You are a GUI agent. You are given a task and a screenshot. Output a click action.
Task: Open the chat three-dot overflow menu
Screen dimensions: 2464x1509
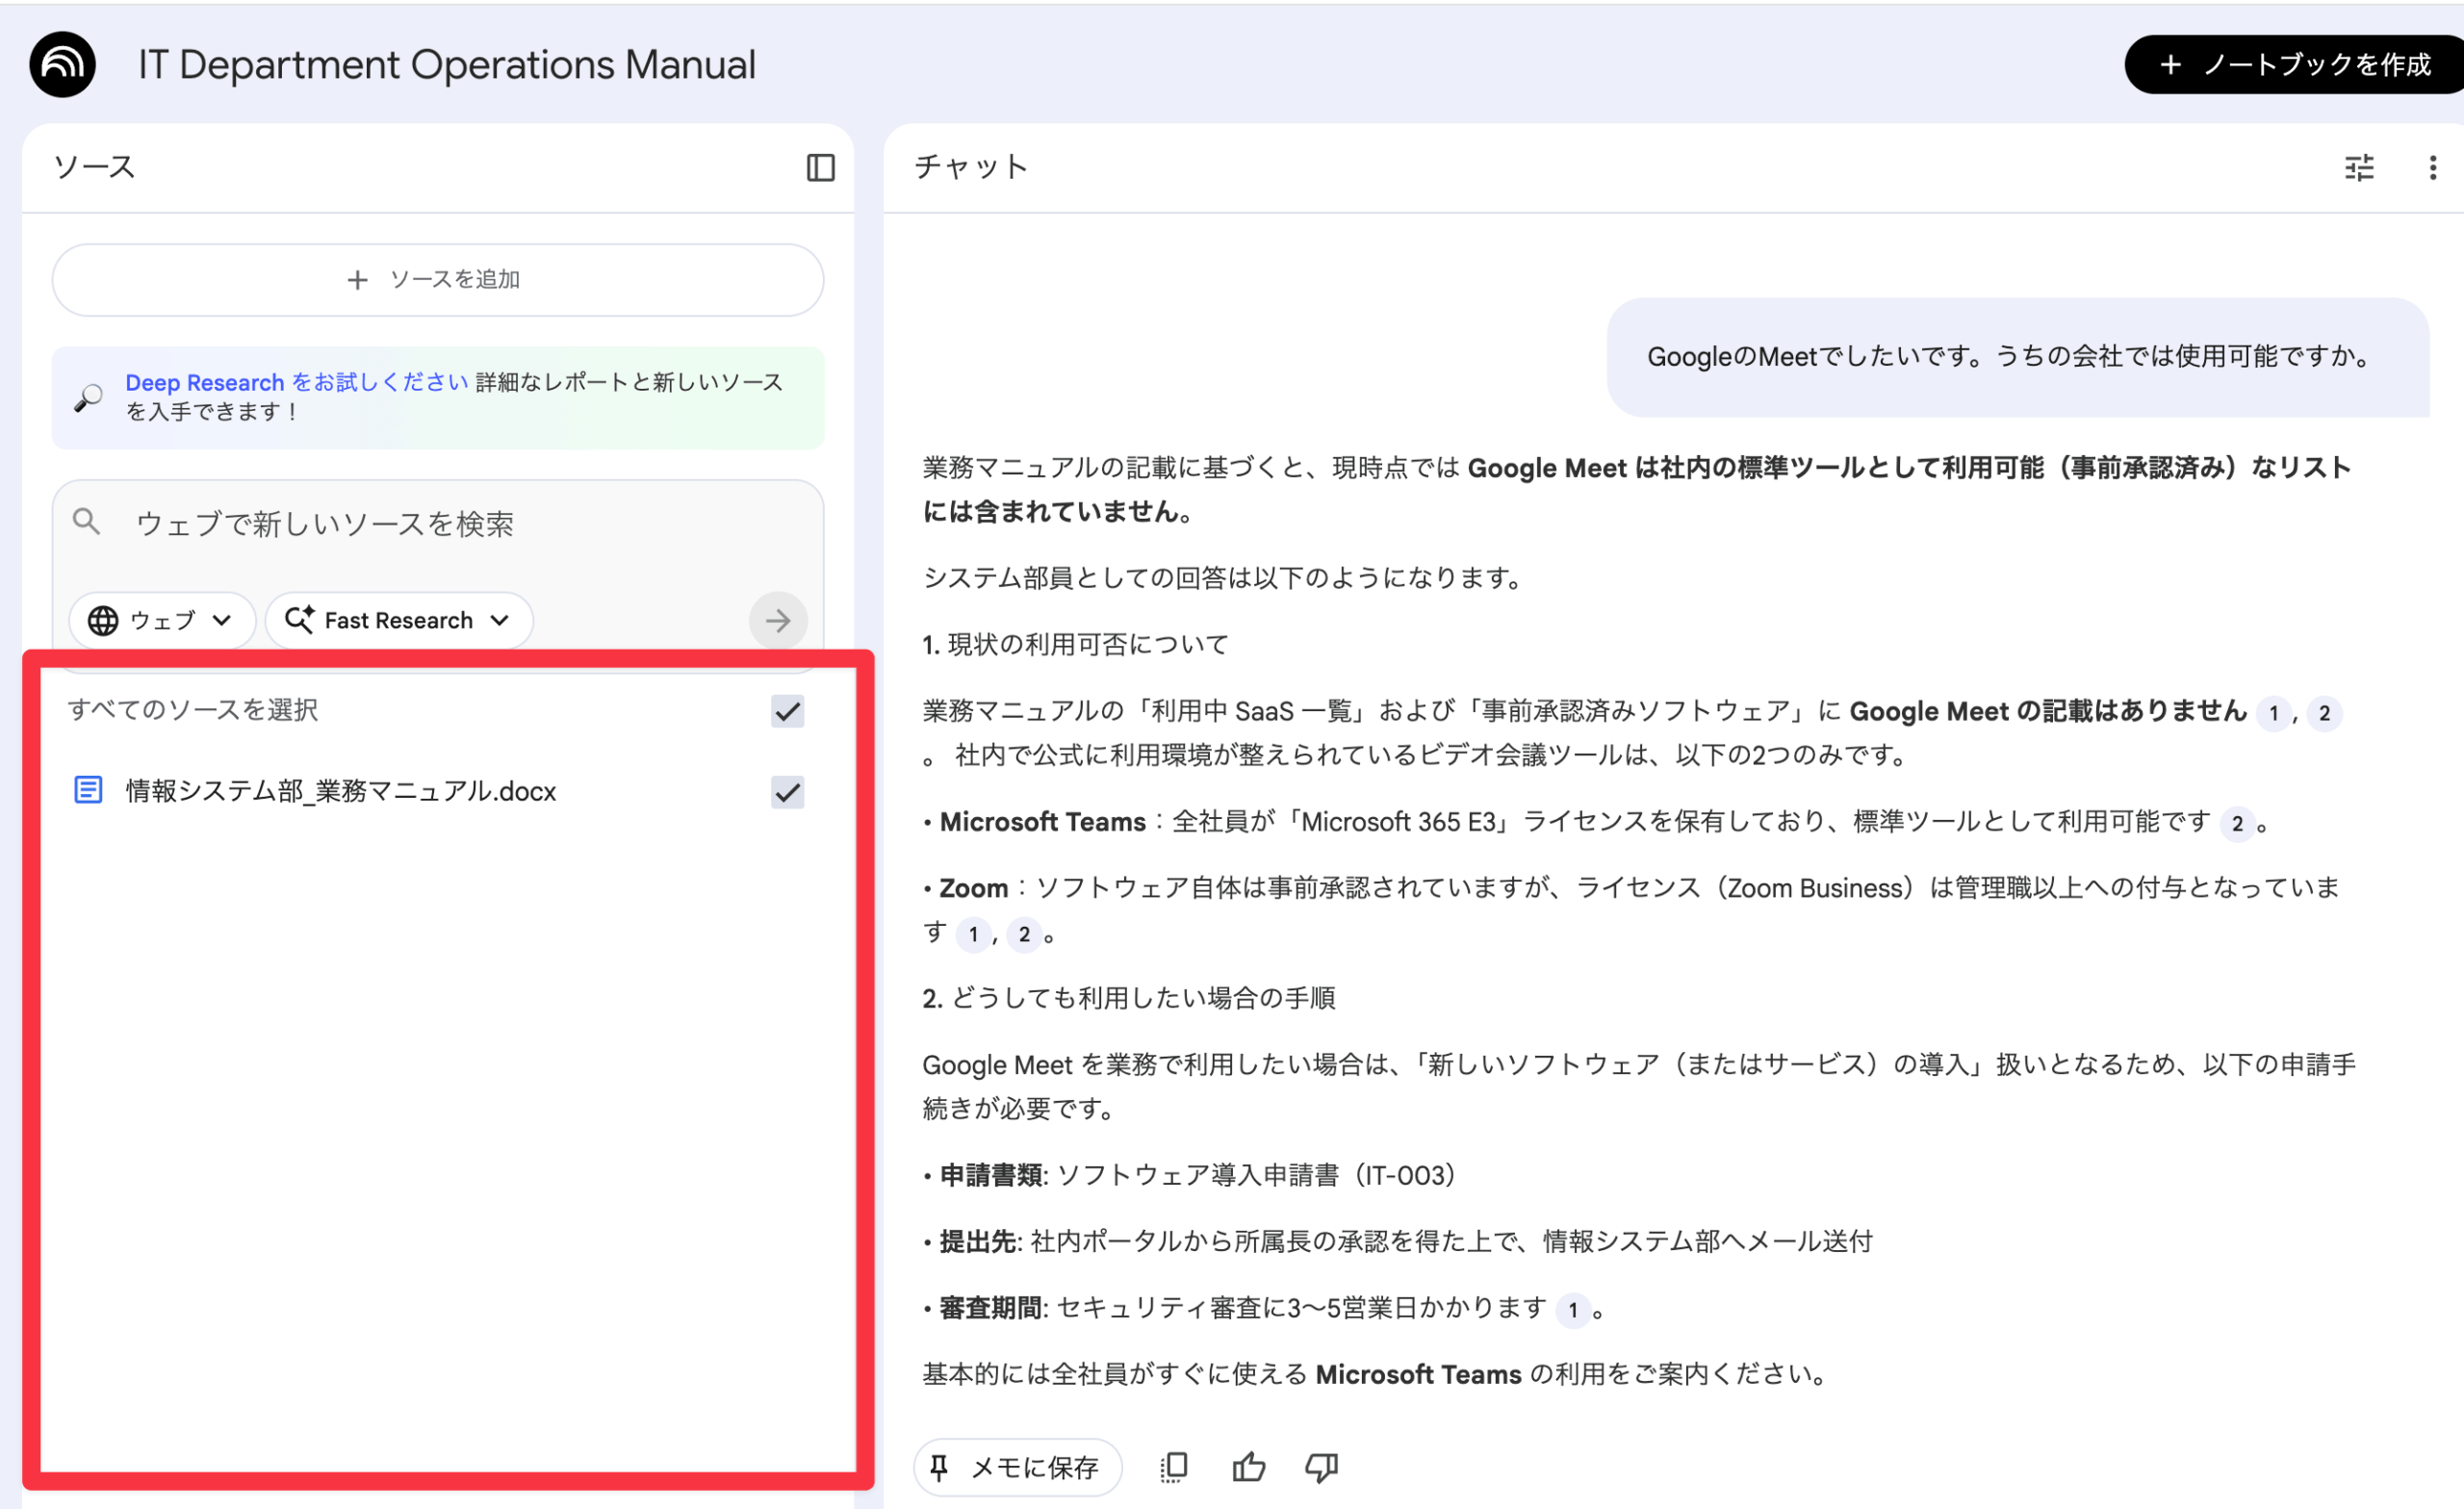(x=2433, y=167)
